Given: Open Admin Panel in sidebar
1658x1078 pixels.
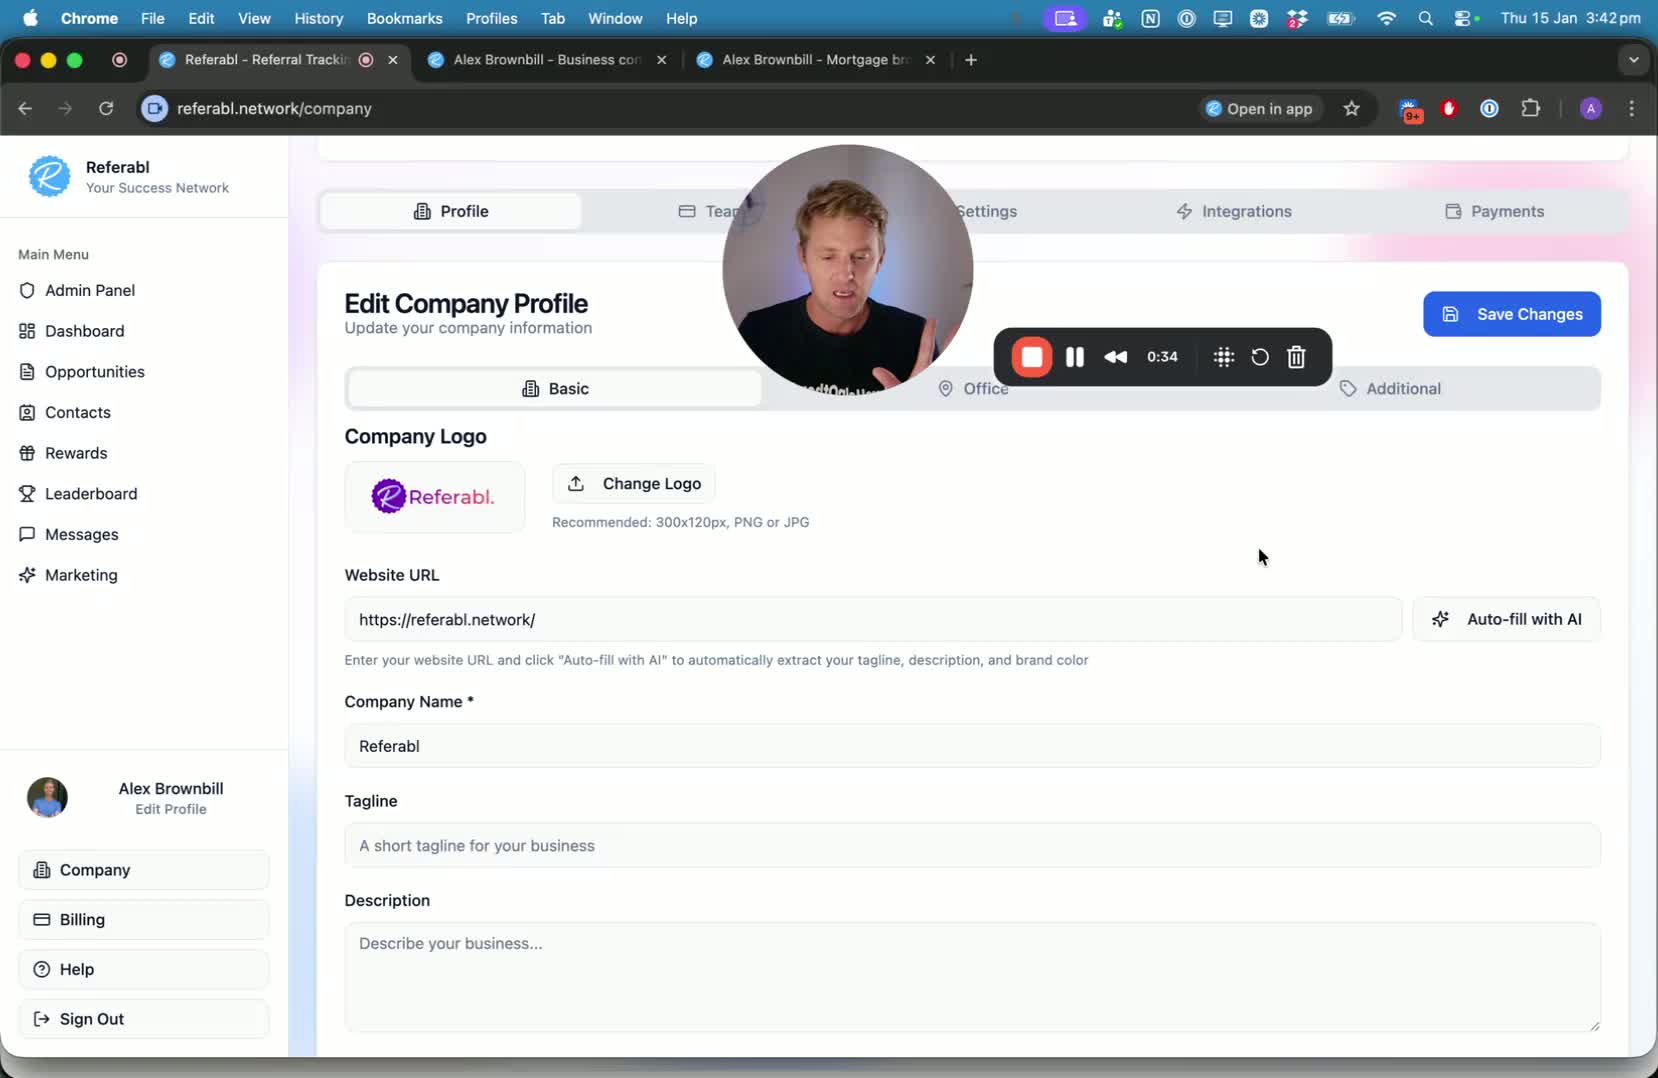Looking at the screenshot, I should [x=90, y=290].
